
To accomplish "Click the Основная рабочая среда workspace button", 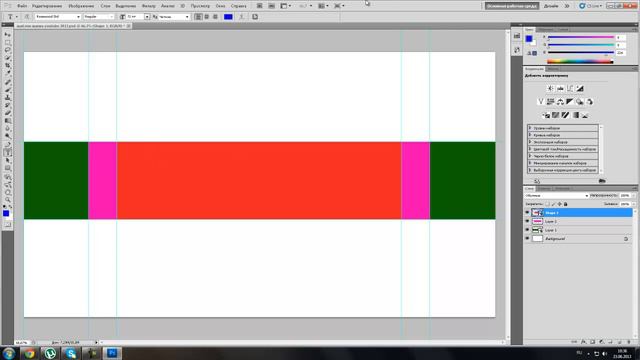I will (x=512, y=6).
